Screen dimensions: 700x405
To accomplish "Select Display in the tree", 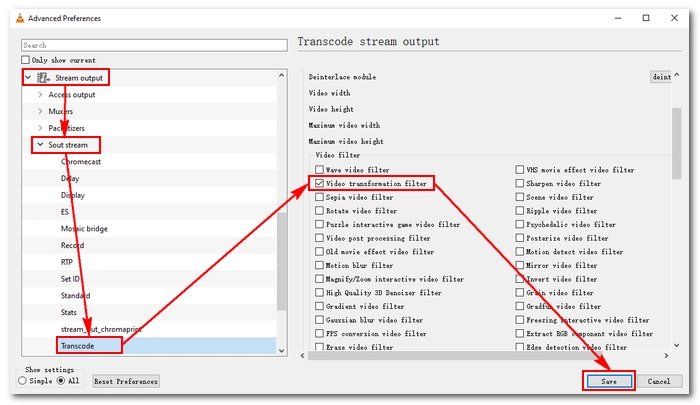I will click(x=73, y=195).
